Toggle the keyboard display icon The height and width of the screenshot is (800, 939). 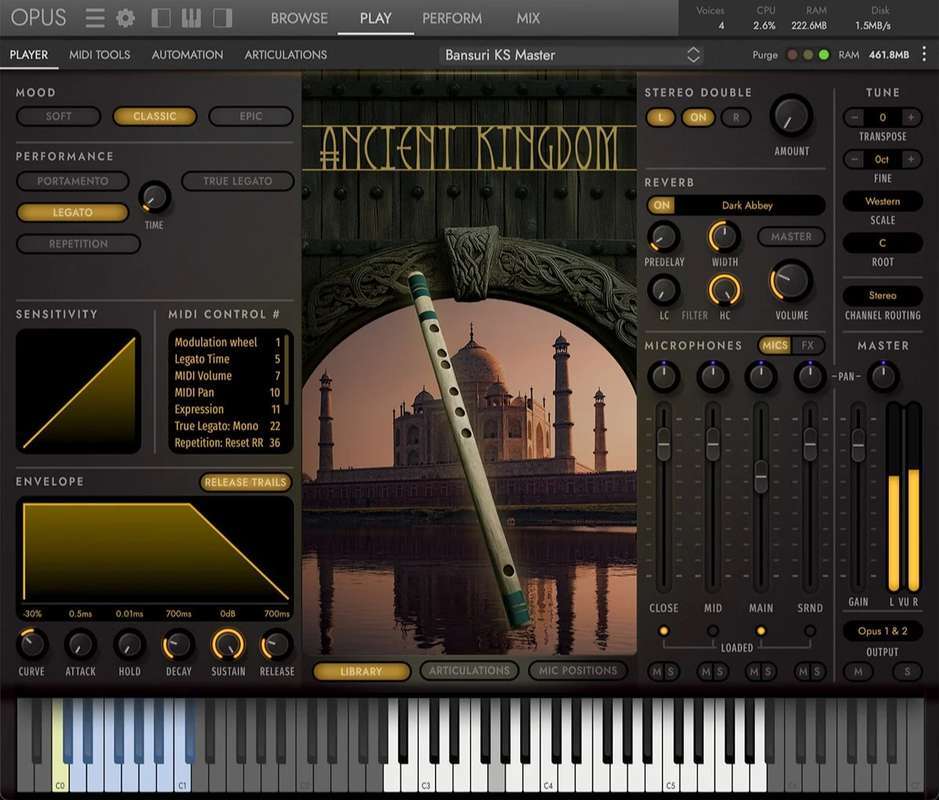pos(191,18)
